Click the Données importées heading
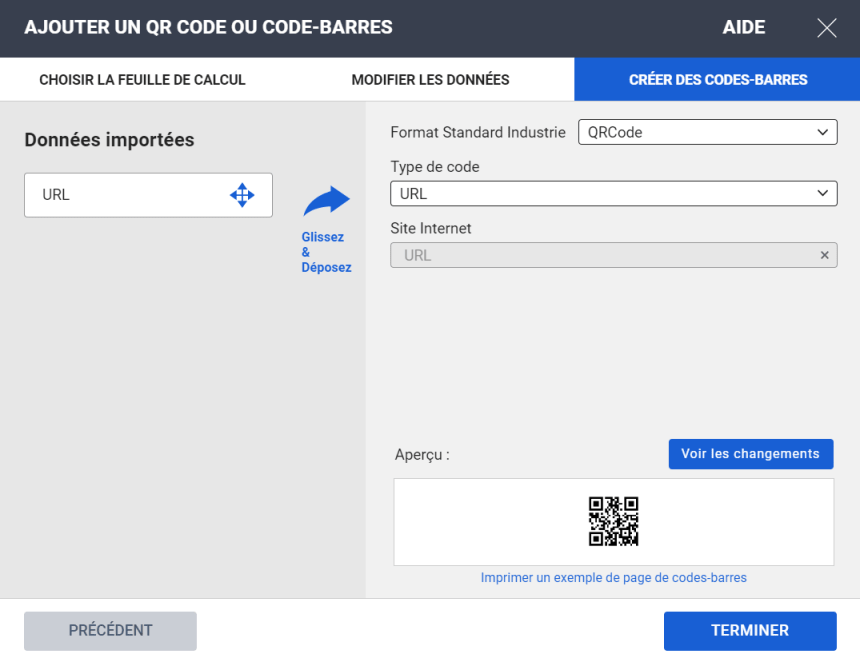This screenshot has width=860, height=662. pyautogui.click(x=109, y=140)
